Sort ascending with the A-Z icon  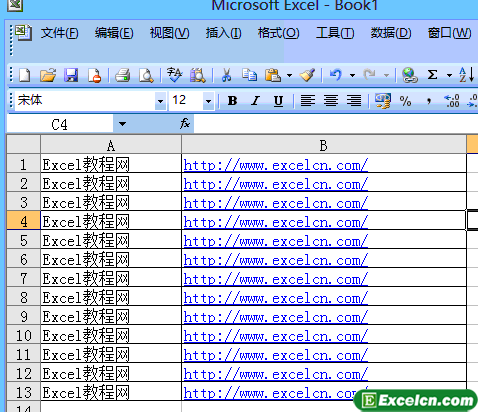466,75
